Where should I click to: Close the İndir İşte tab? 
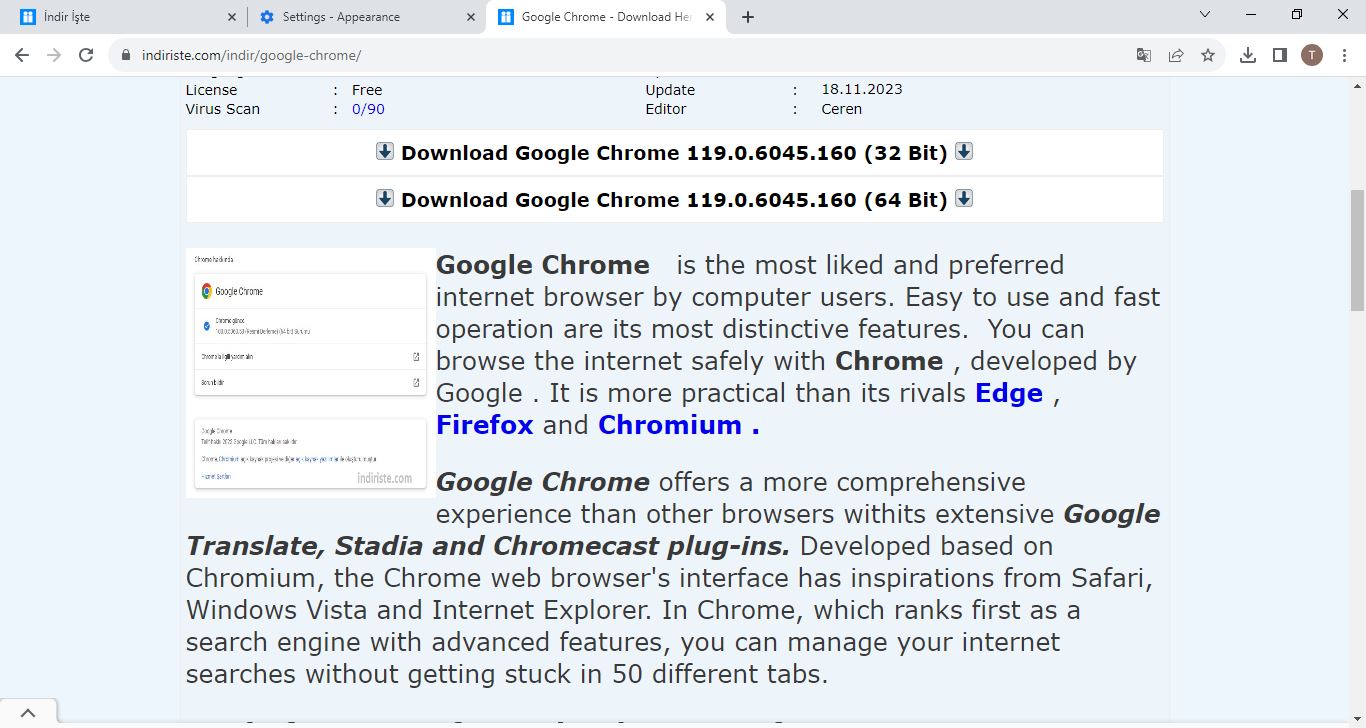pyautogui.click(x=232, y=17)
